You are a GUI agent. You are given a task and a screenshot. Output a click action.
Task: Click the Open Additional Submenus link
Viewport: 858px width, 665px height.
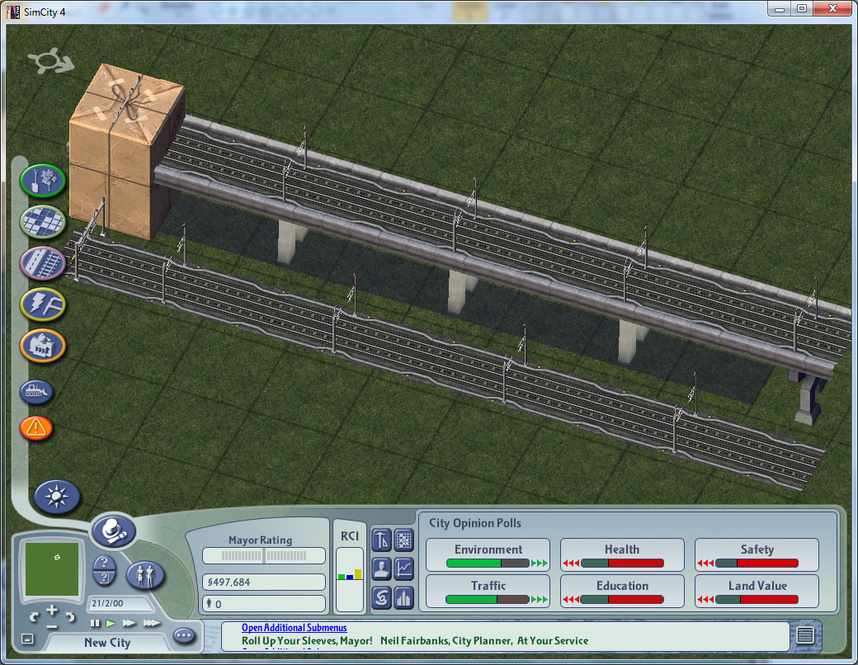[x=294, y=628]
